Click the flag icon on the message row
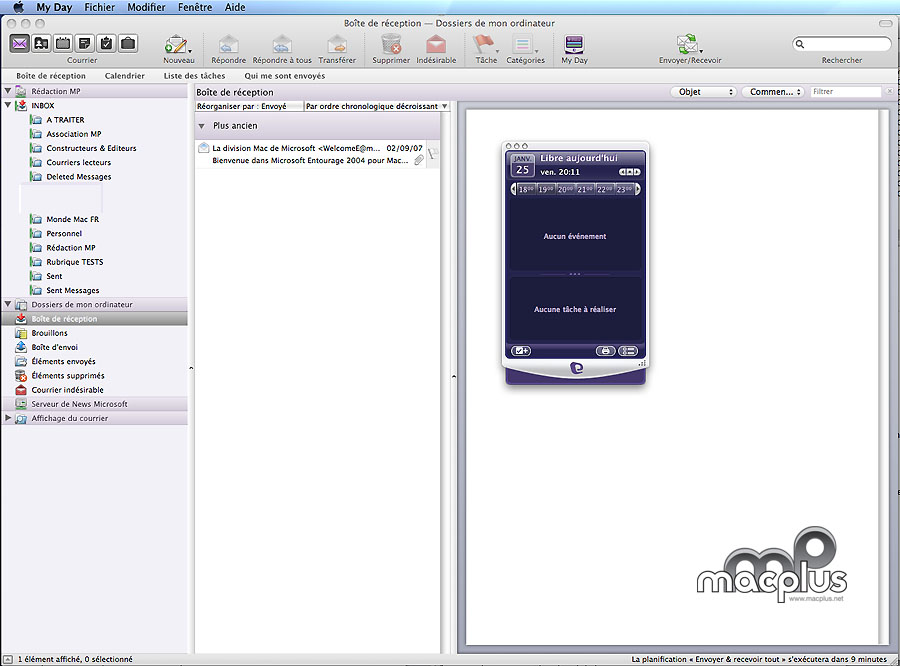Image resolution: width=900 pixels, height=666 pixels. coord(433,153)
